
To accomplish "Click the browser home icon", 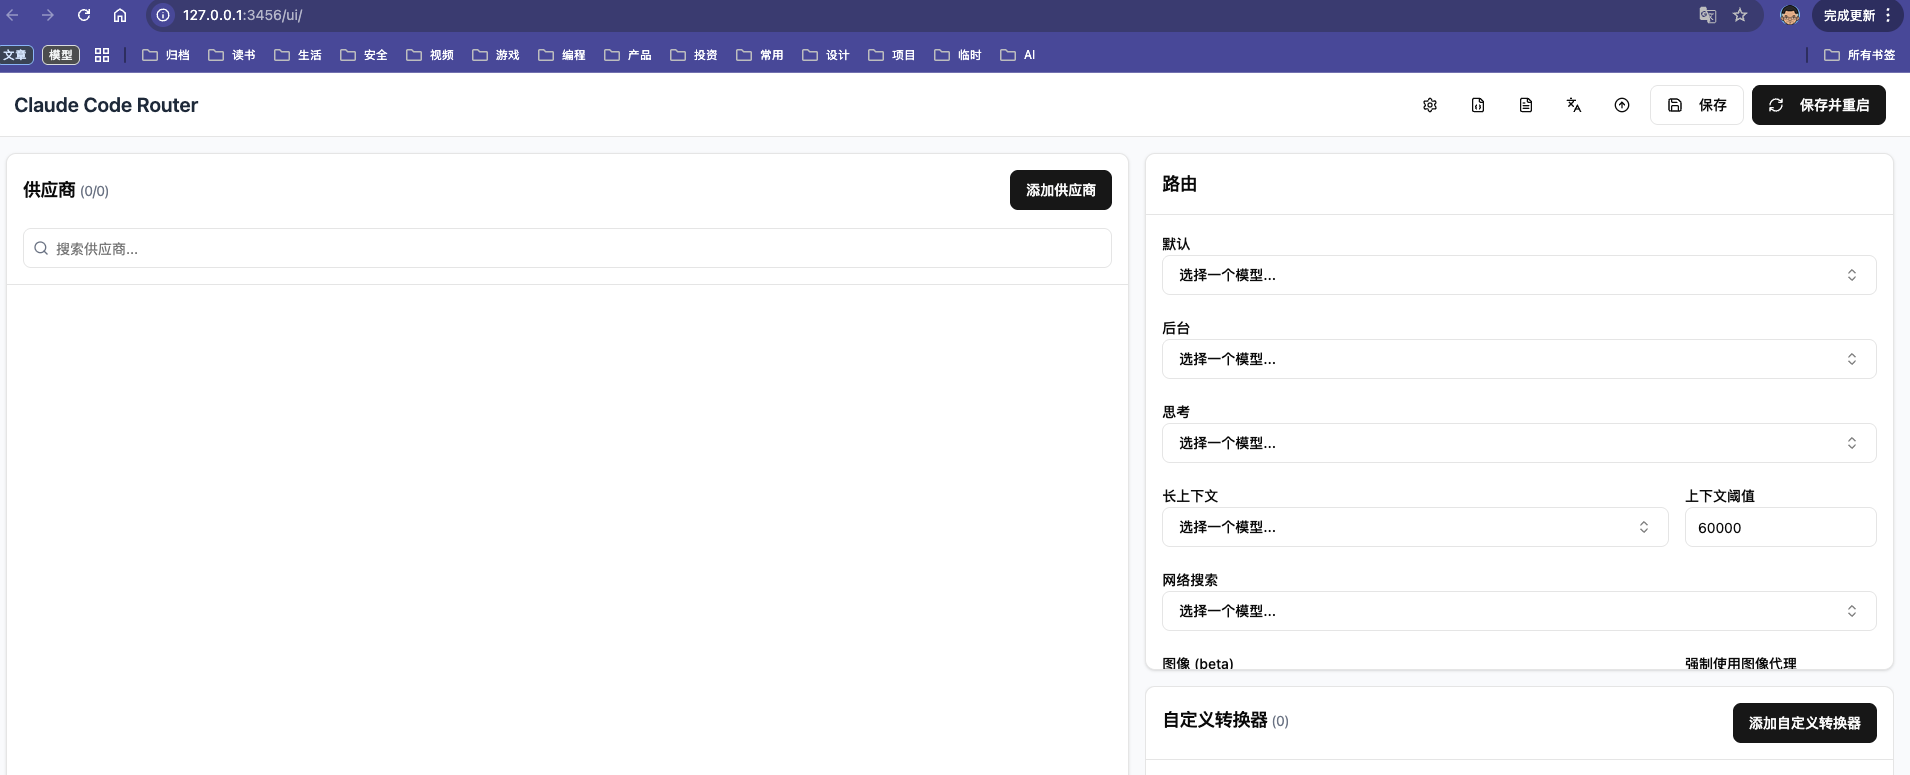I will (120, 15).
